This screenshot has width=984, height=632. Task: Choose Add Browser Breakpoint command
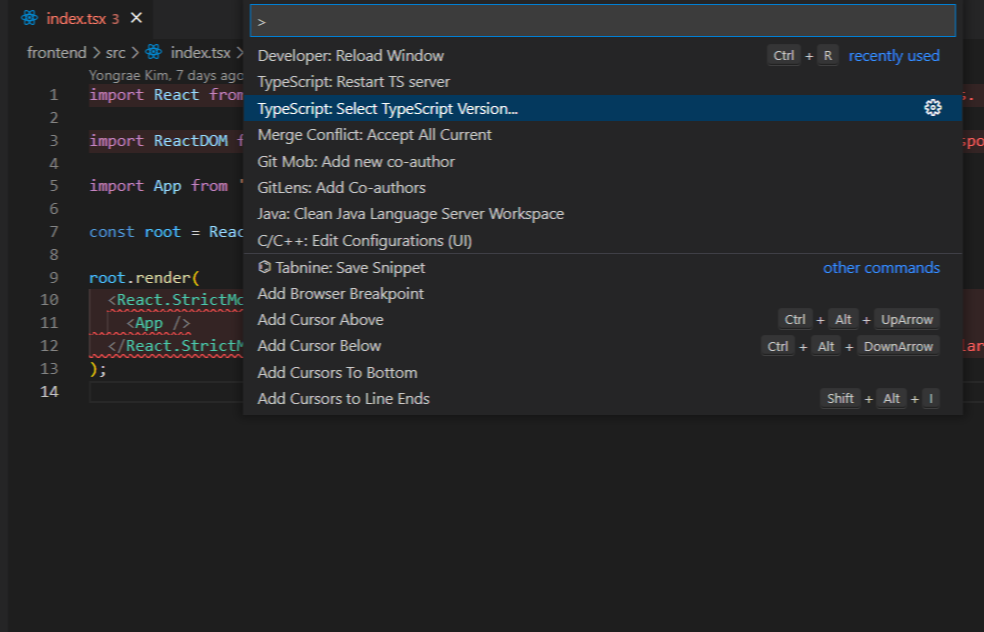pos(602,294)
